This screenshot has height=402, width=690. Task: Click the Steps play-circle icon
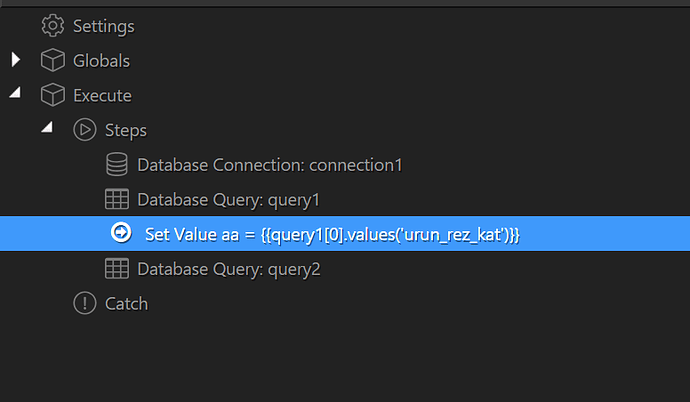(84, 130)
